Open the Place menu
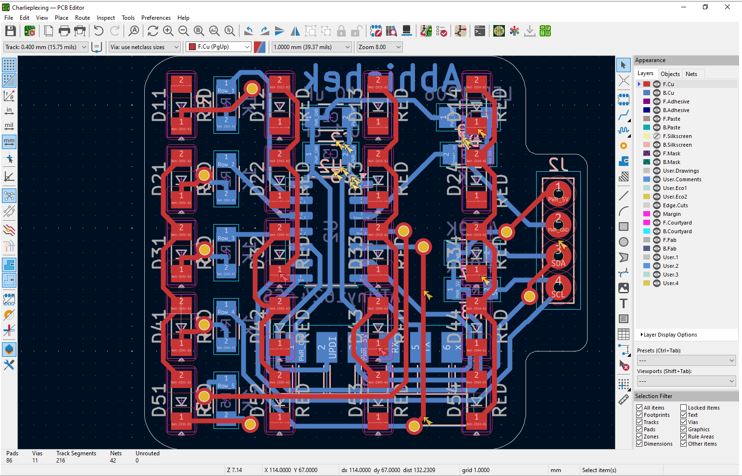This screenshot has height=476, width=742. click(x=62, y=18)
